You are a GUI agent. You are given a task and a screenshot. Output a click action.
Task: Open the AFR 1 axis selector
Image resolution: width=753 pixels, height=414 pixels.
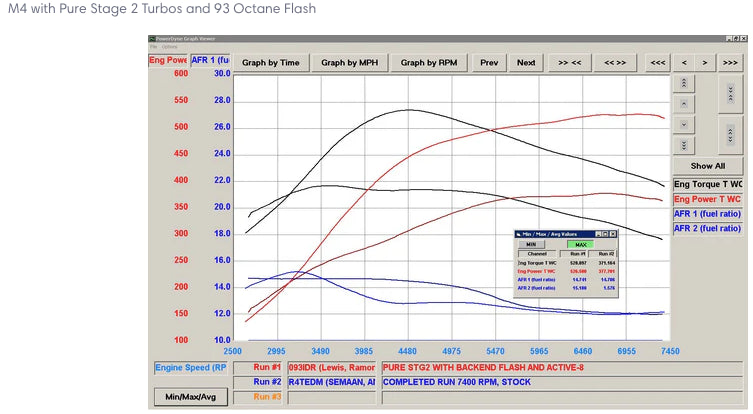point(210,60)
